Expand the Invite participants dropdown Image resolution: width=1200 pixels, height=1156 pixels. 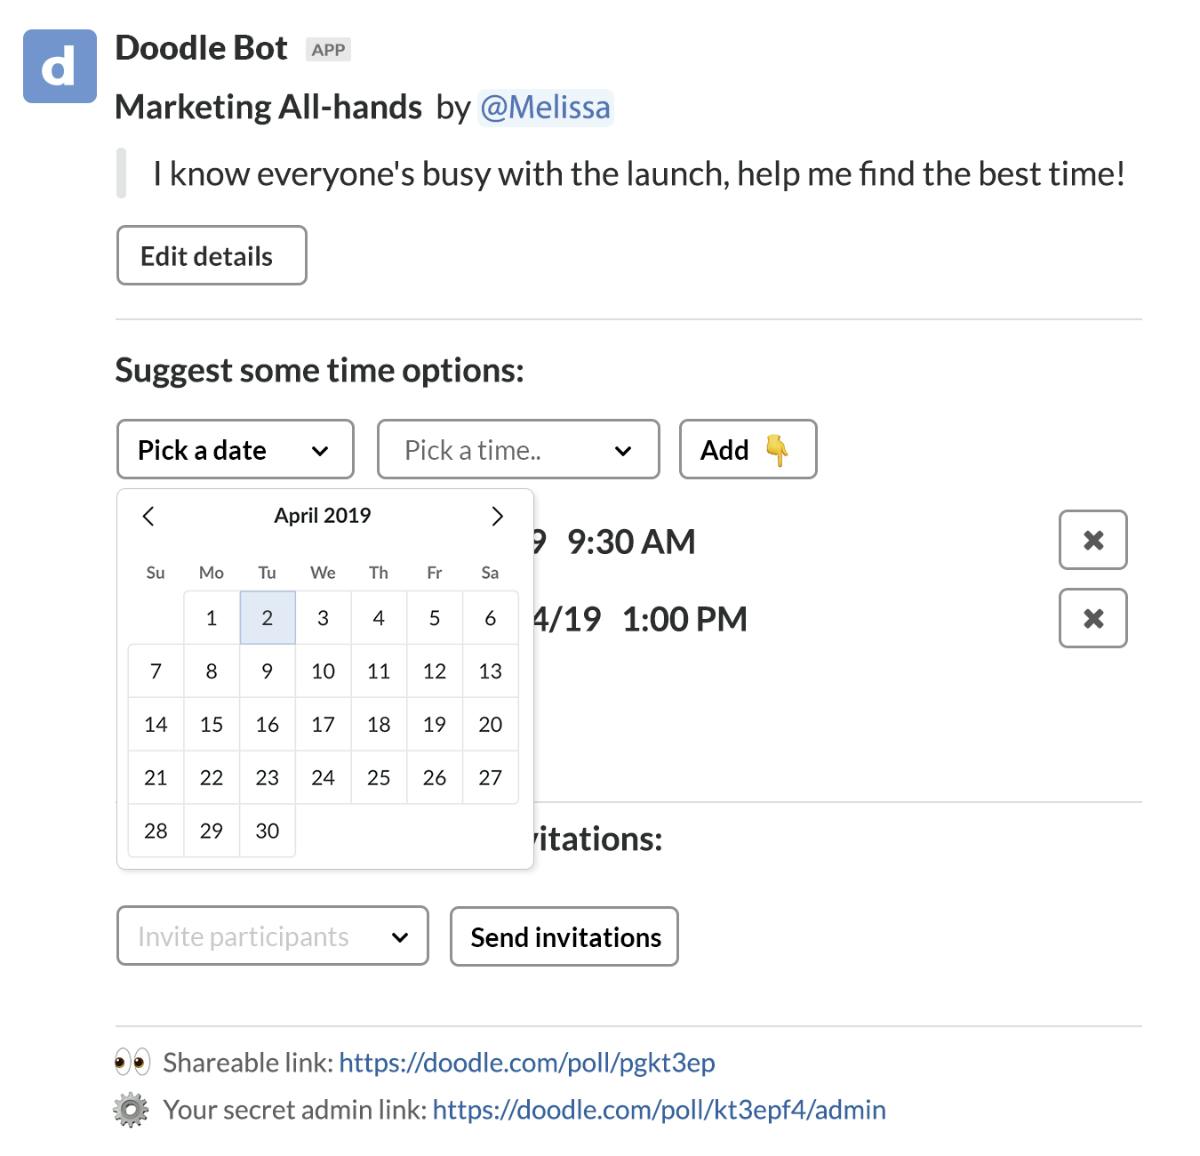(272, 936)
